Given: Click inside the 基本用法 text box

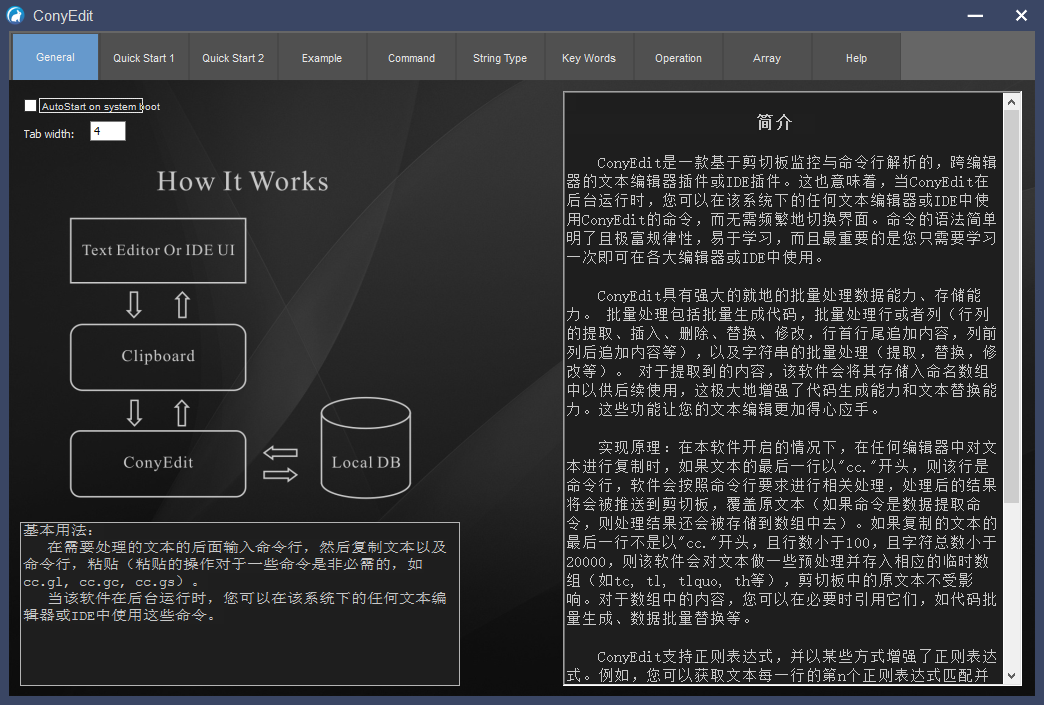Looking at the screenshot, I should pos(240,640).
